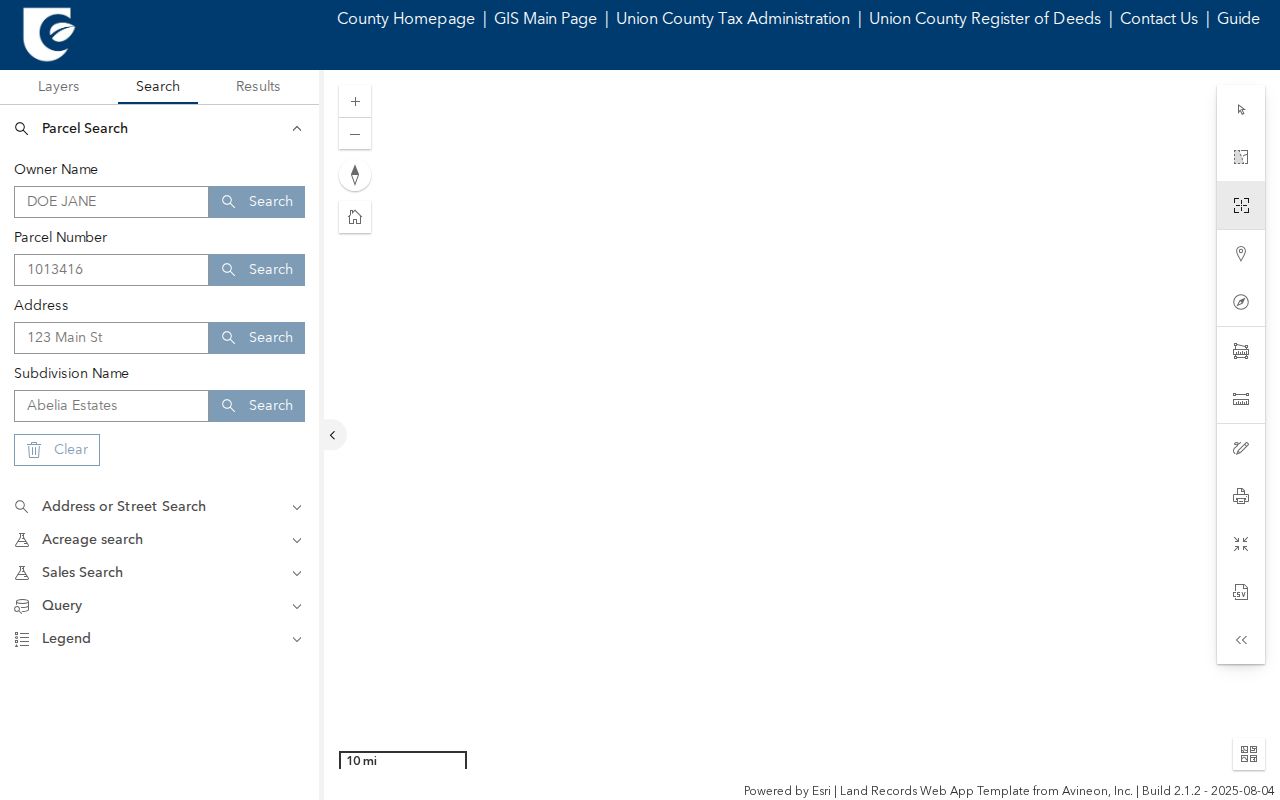
Task: Select the pointer arrow tool
Action: click(x=1241, y=110)
